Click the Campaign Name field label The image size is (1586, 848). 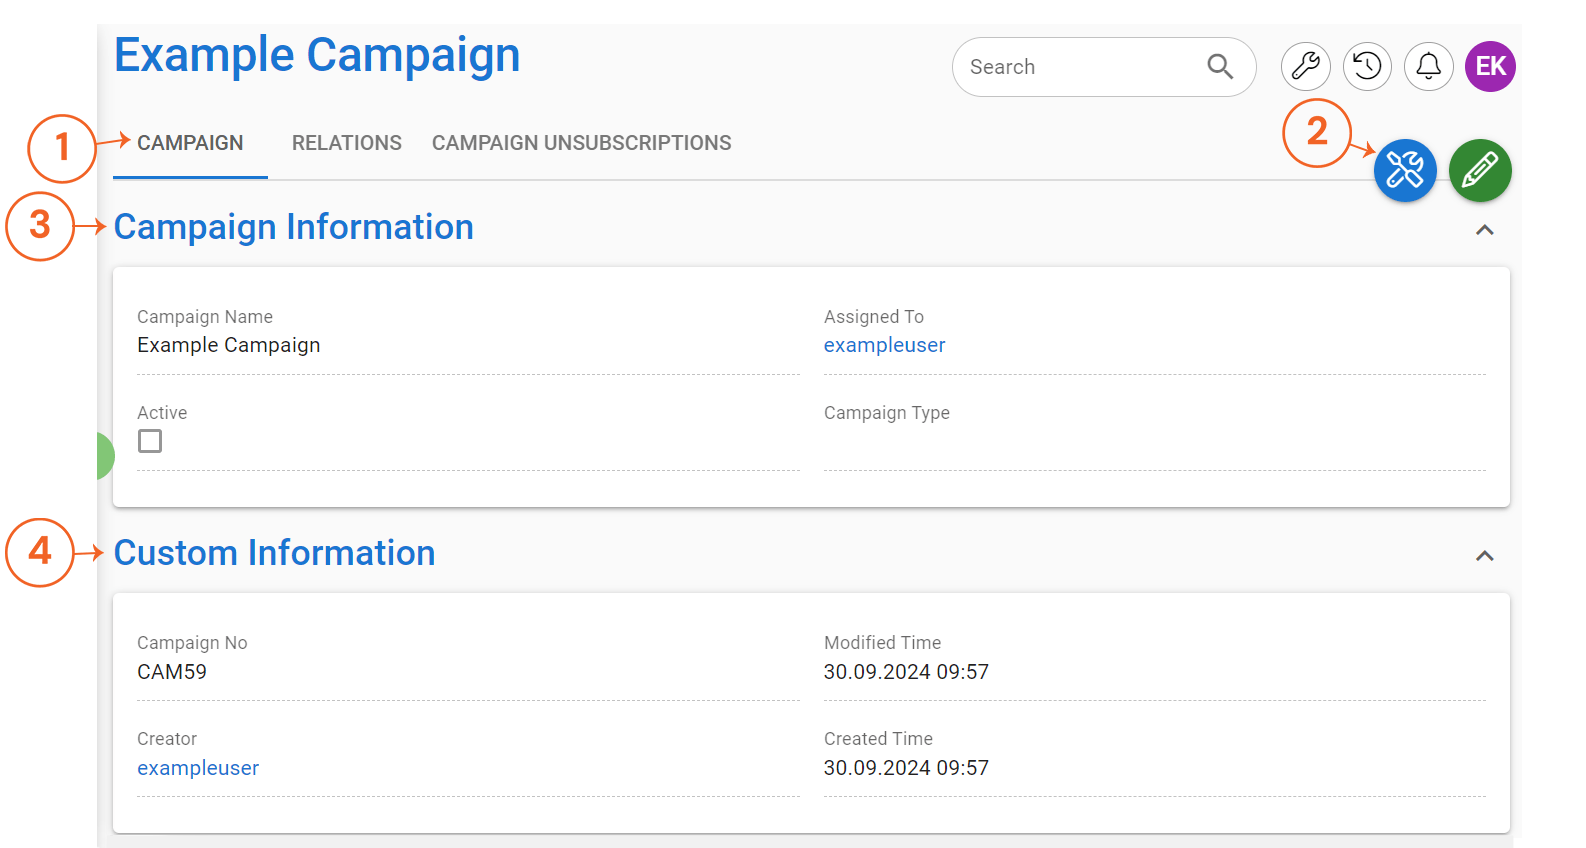coord(205,317)
